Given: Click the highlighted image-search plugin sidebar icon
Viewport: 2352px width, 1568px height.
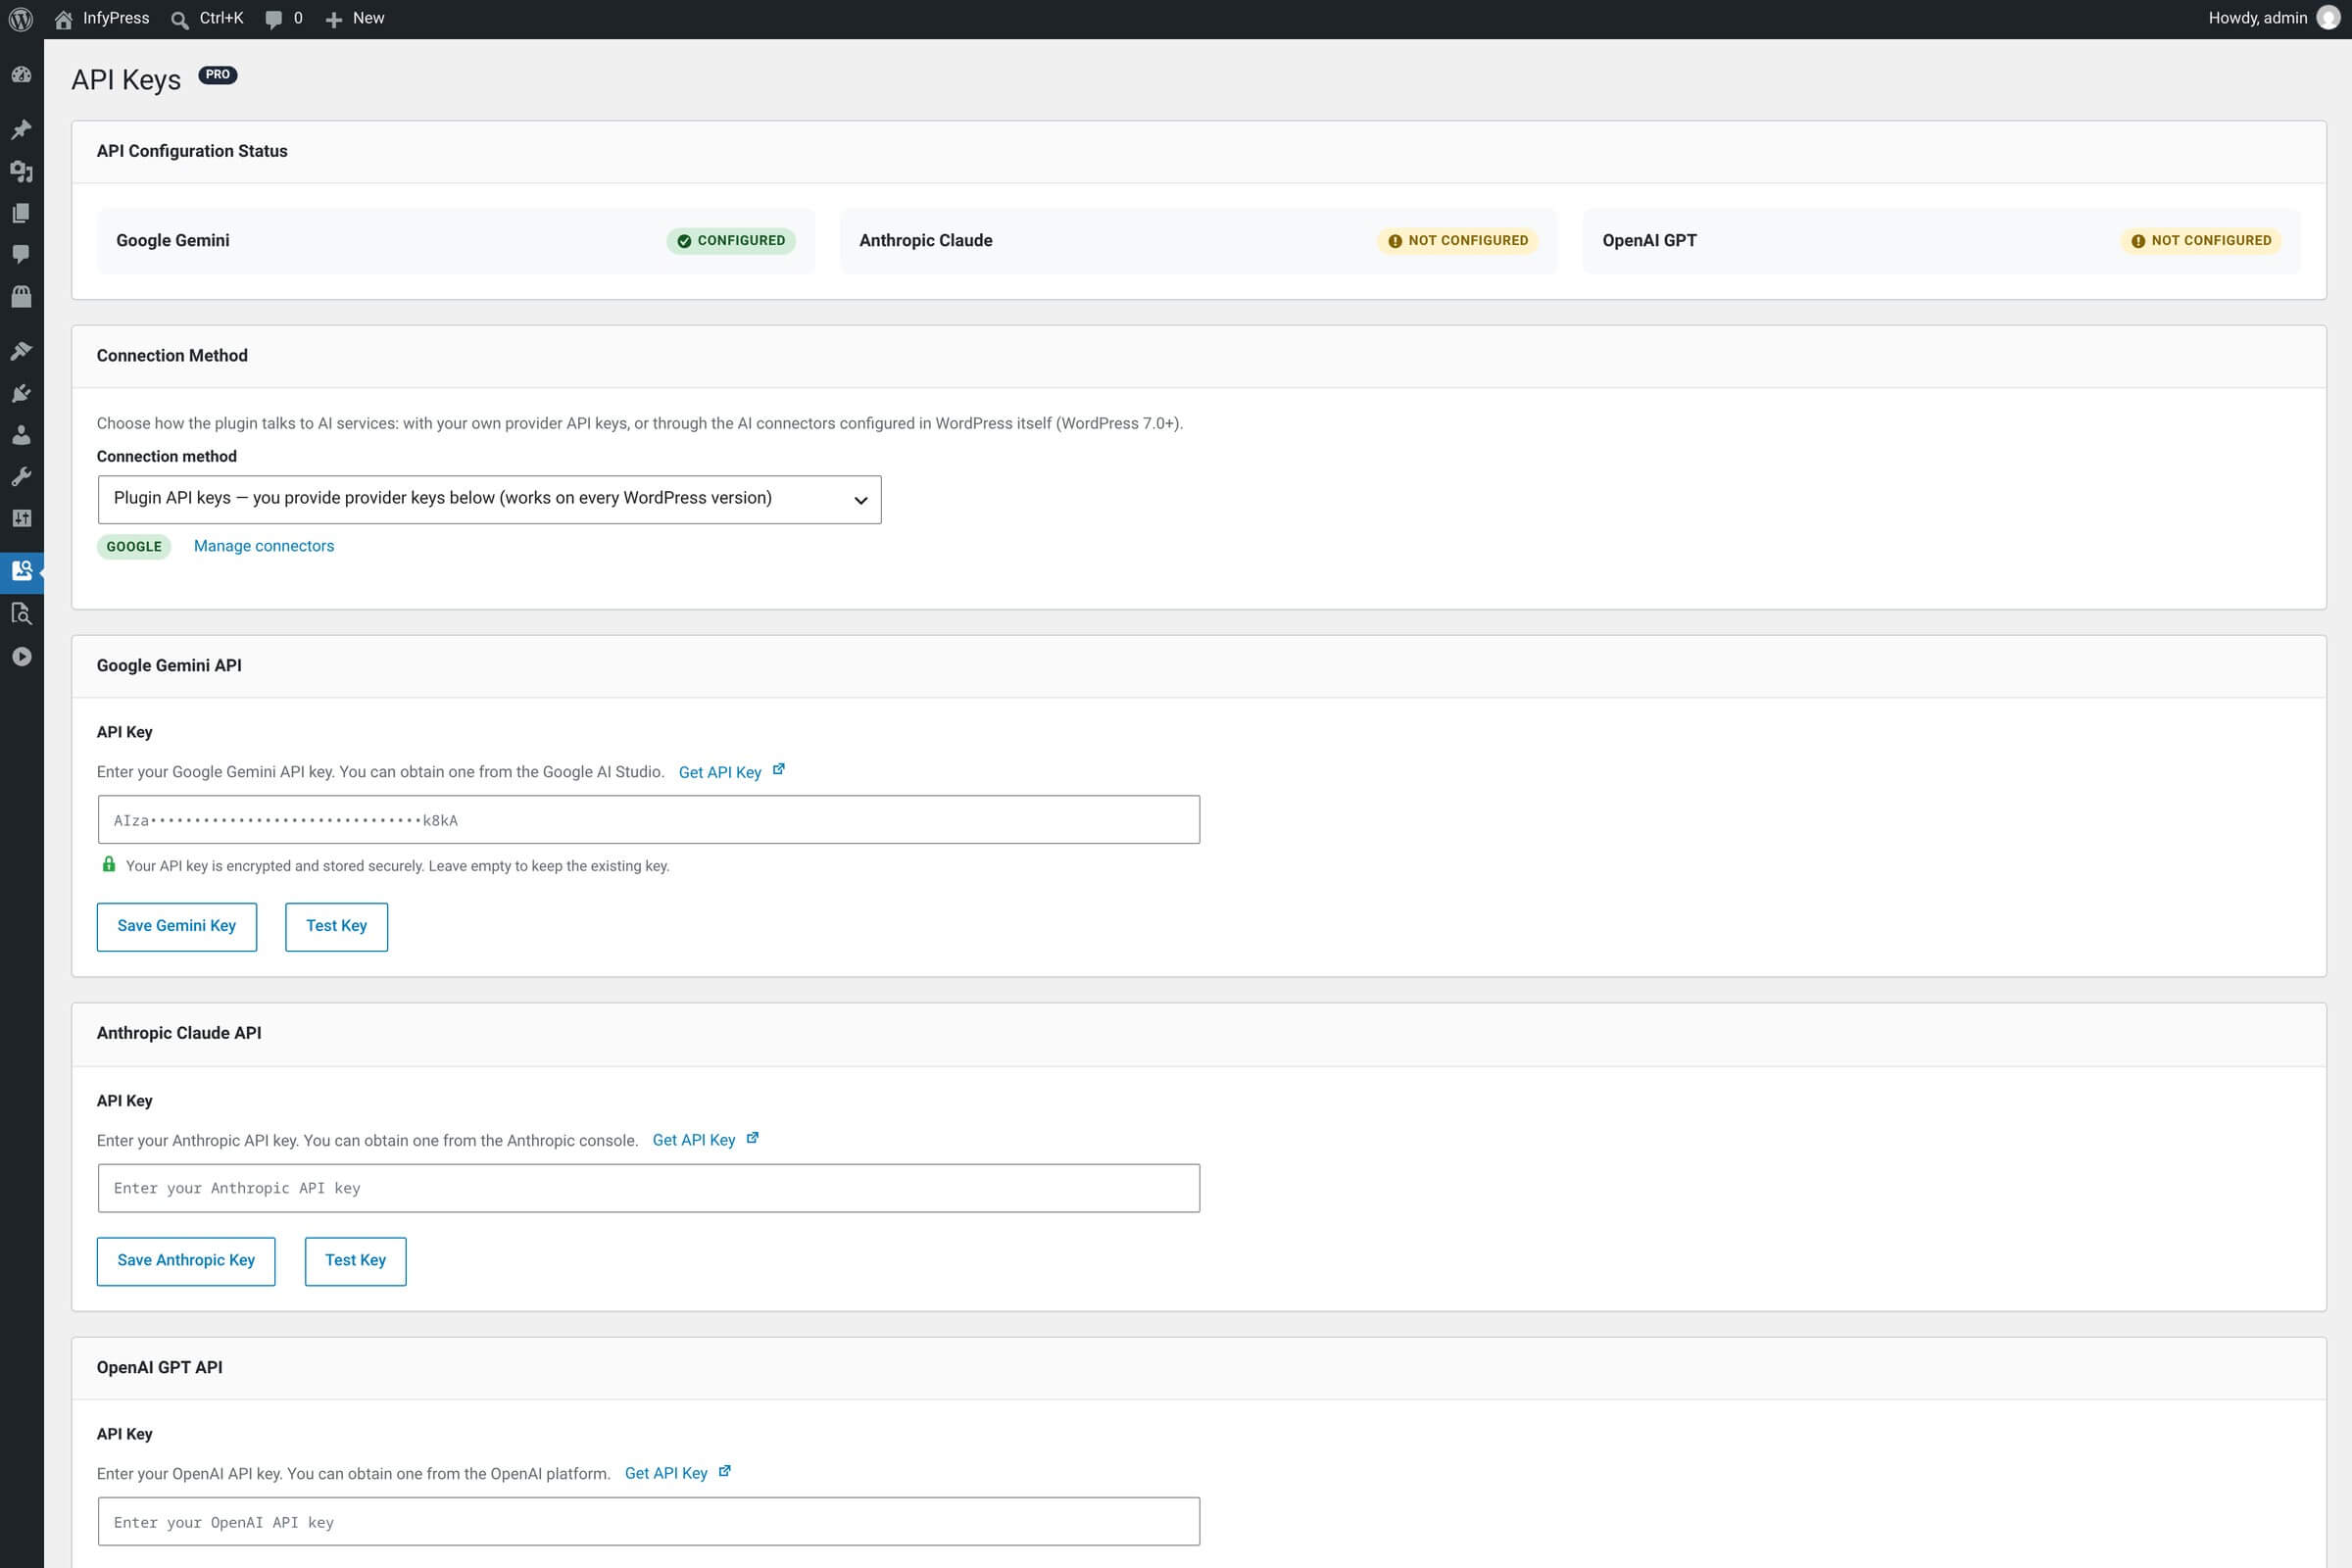Looking at the screenshot, I should click(21, 571).
